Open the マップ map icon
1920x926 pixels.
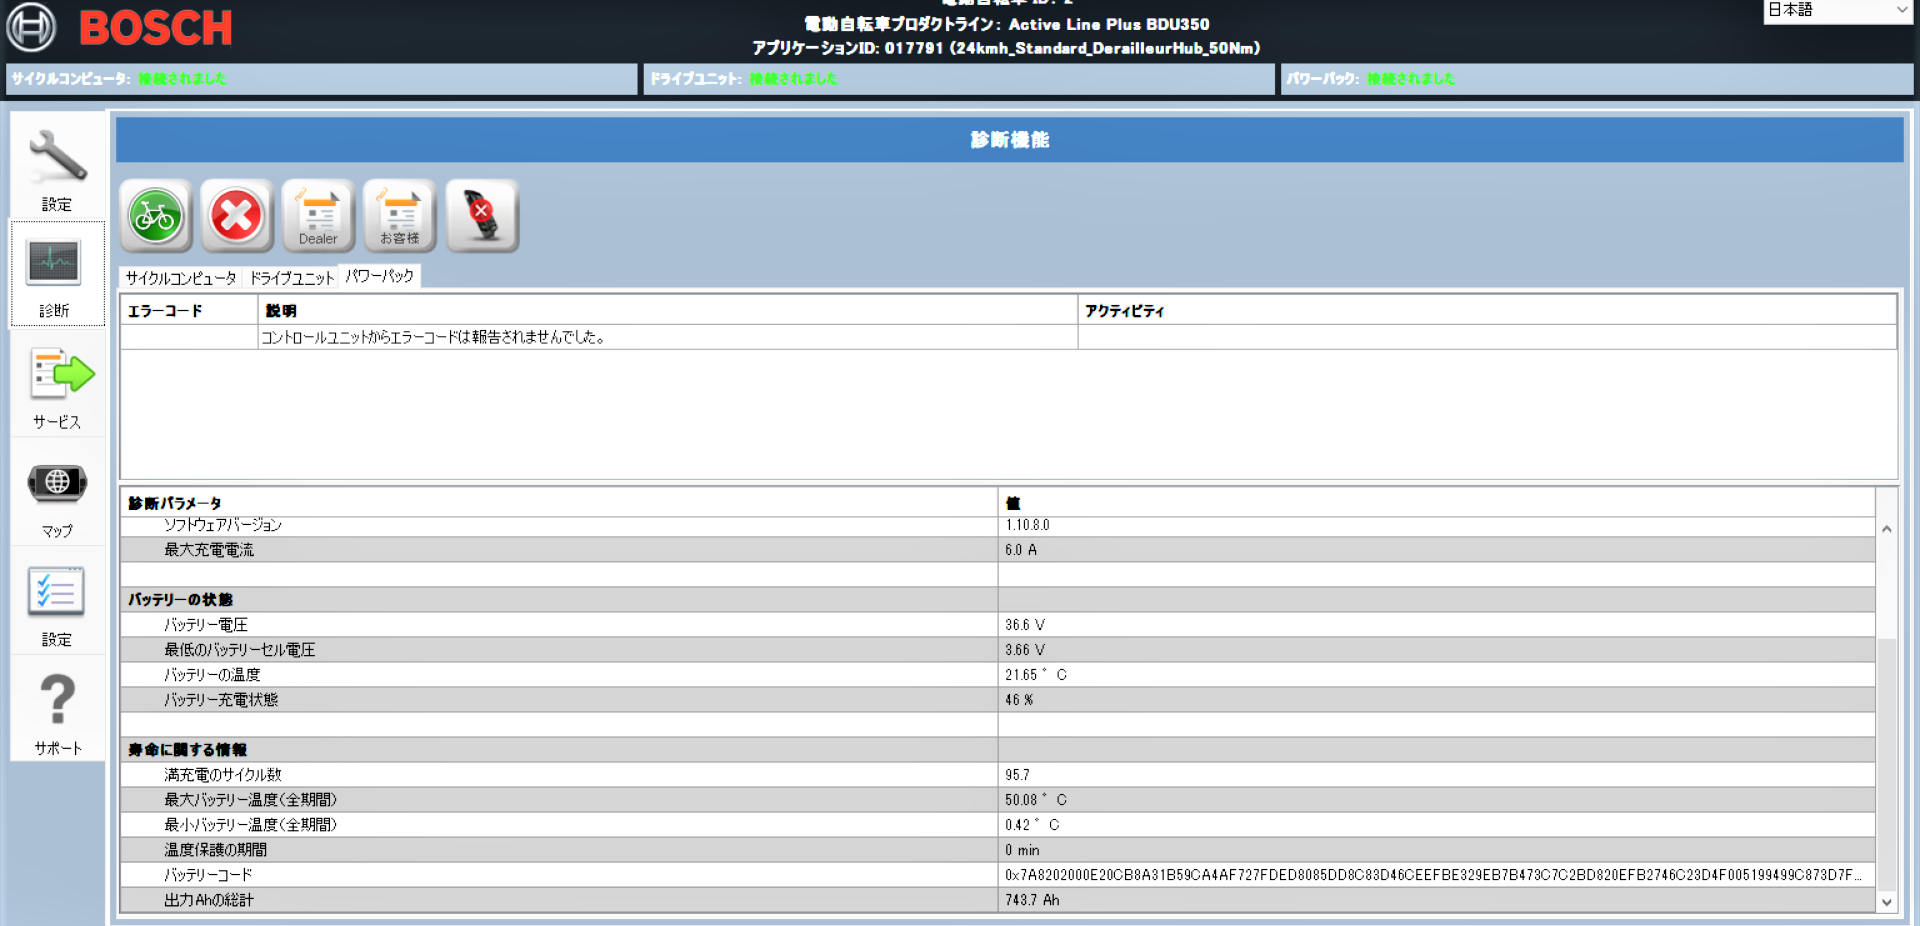click(x=57, y=495)
